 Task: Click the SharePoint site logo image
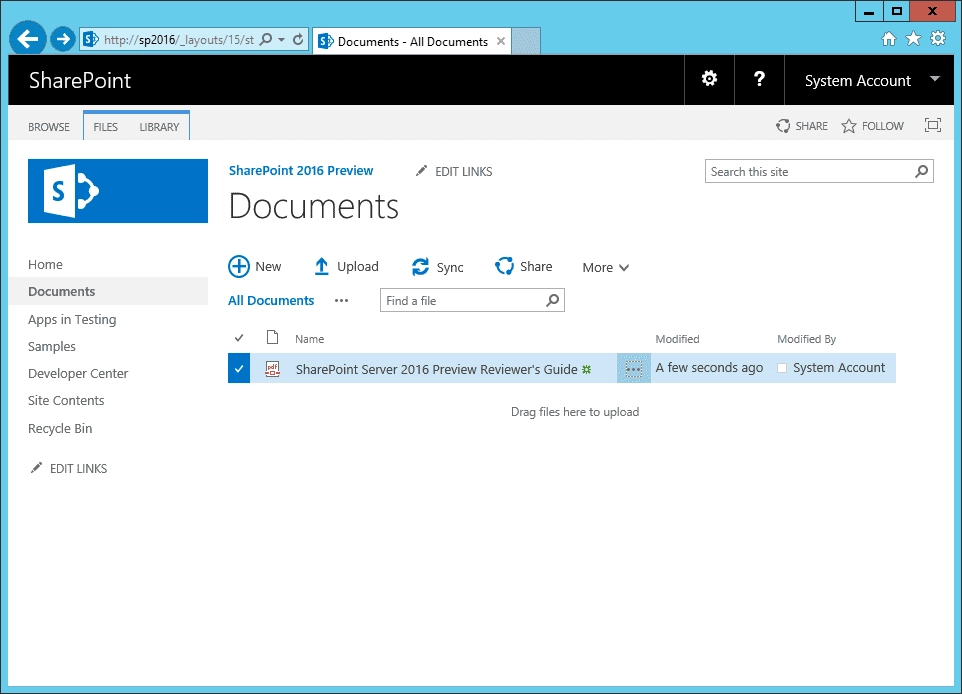tap(118, 191)
